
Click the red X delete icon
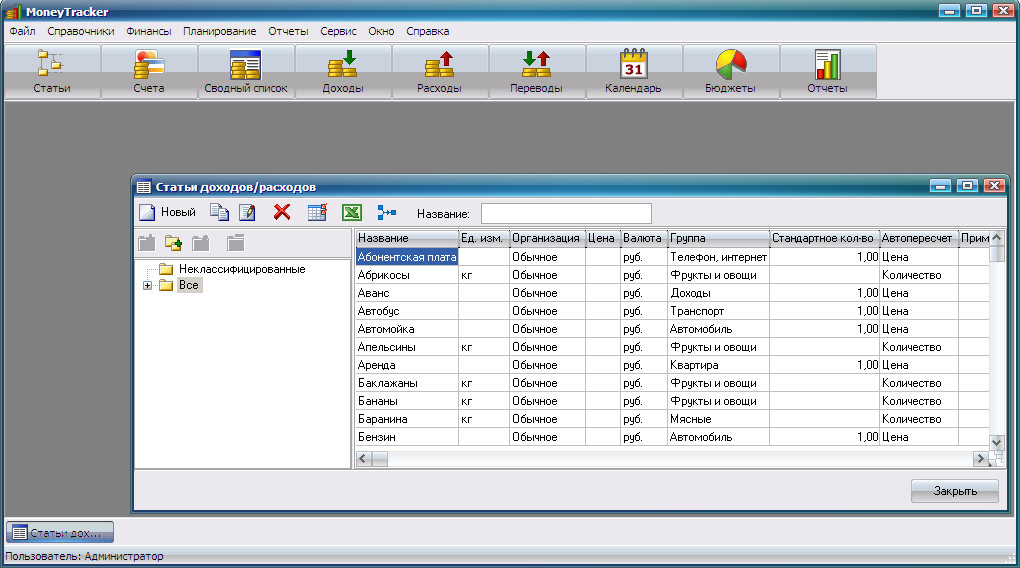tap(282, 212)
